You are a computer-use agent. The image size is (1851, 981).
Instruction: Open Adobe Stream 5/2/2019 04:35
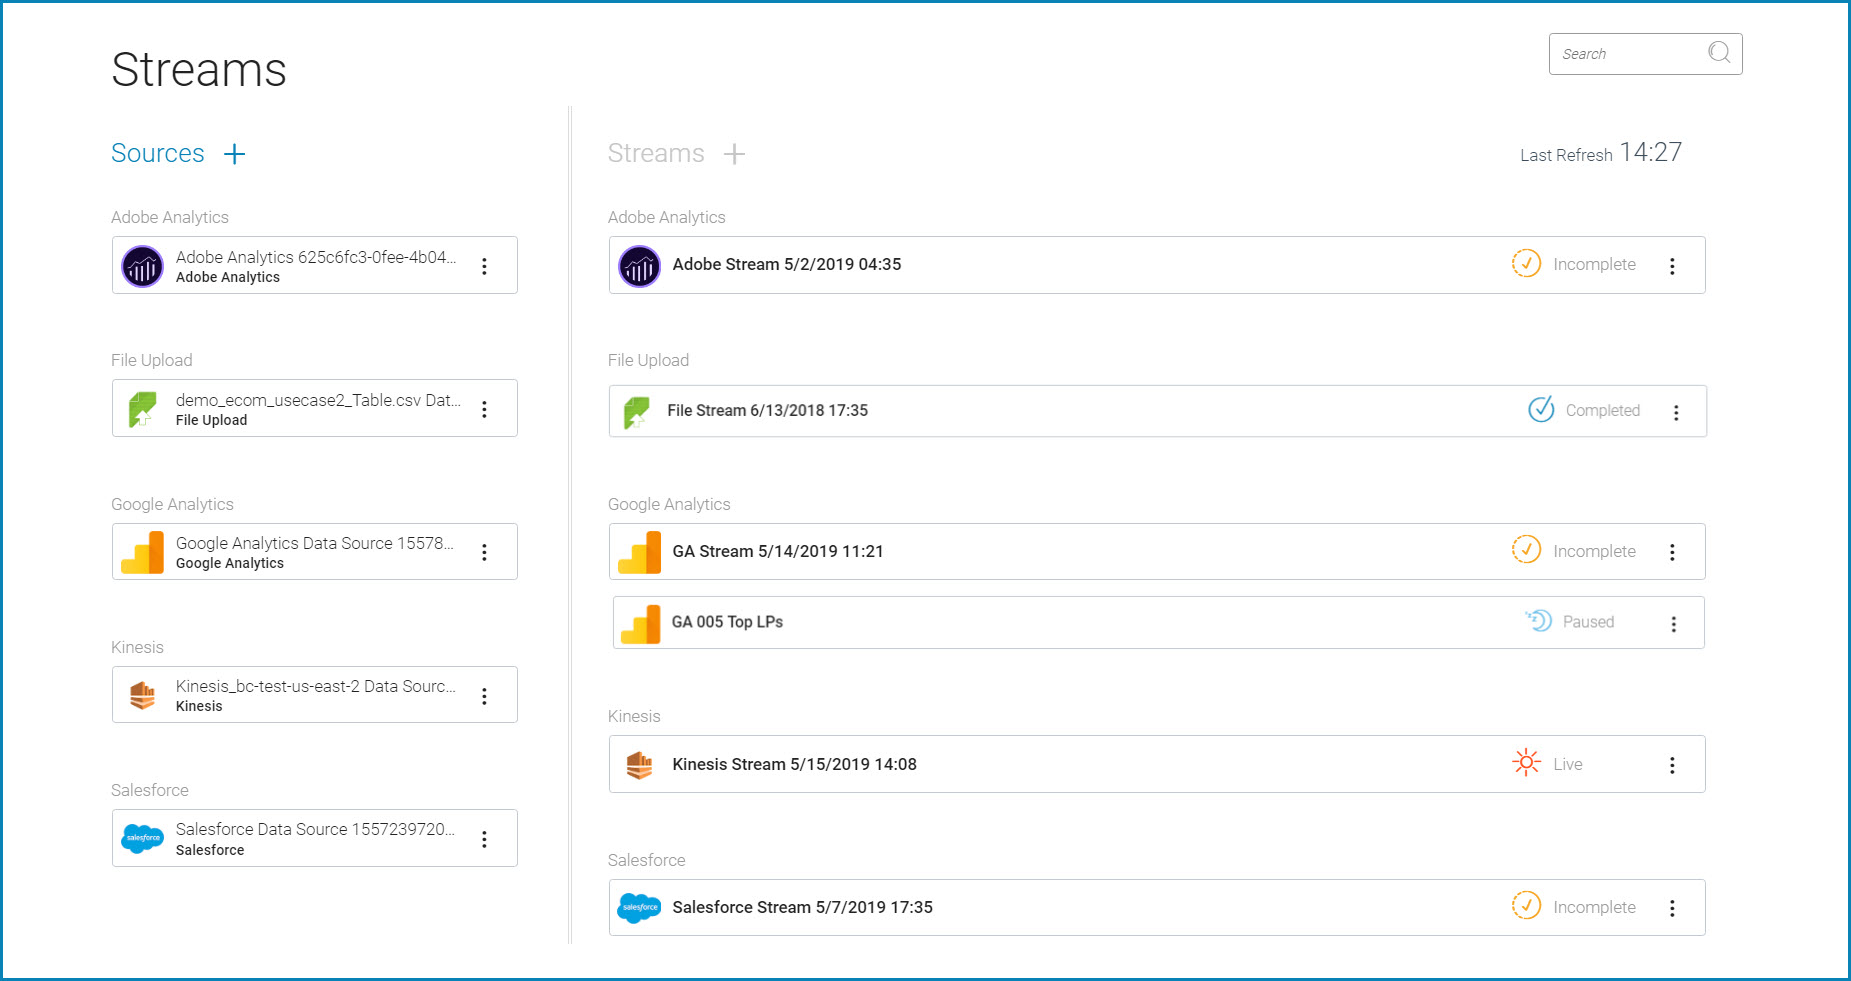(x=1157, y=265)
